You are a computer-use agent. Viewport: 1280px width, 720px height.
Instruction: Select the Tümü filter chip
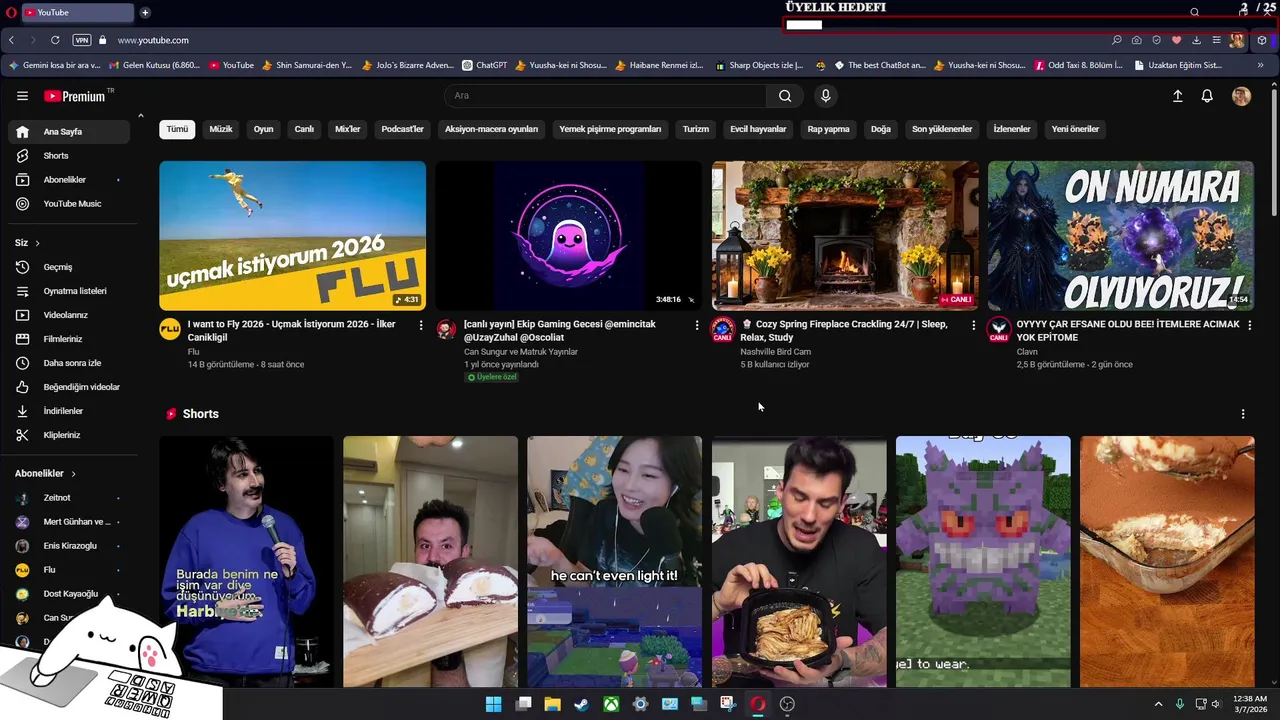(177, 129)
